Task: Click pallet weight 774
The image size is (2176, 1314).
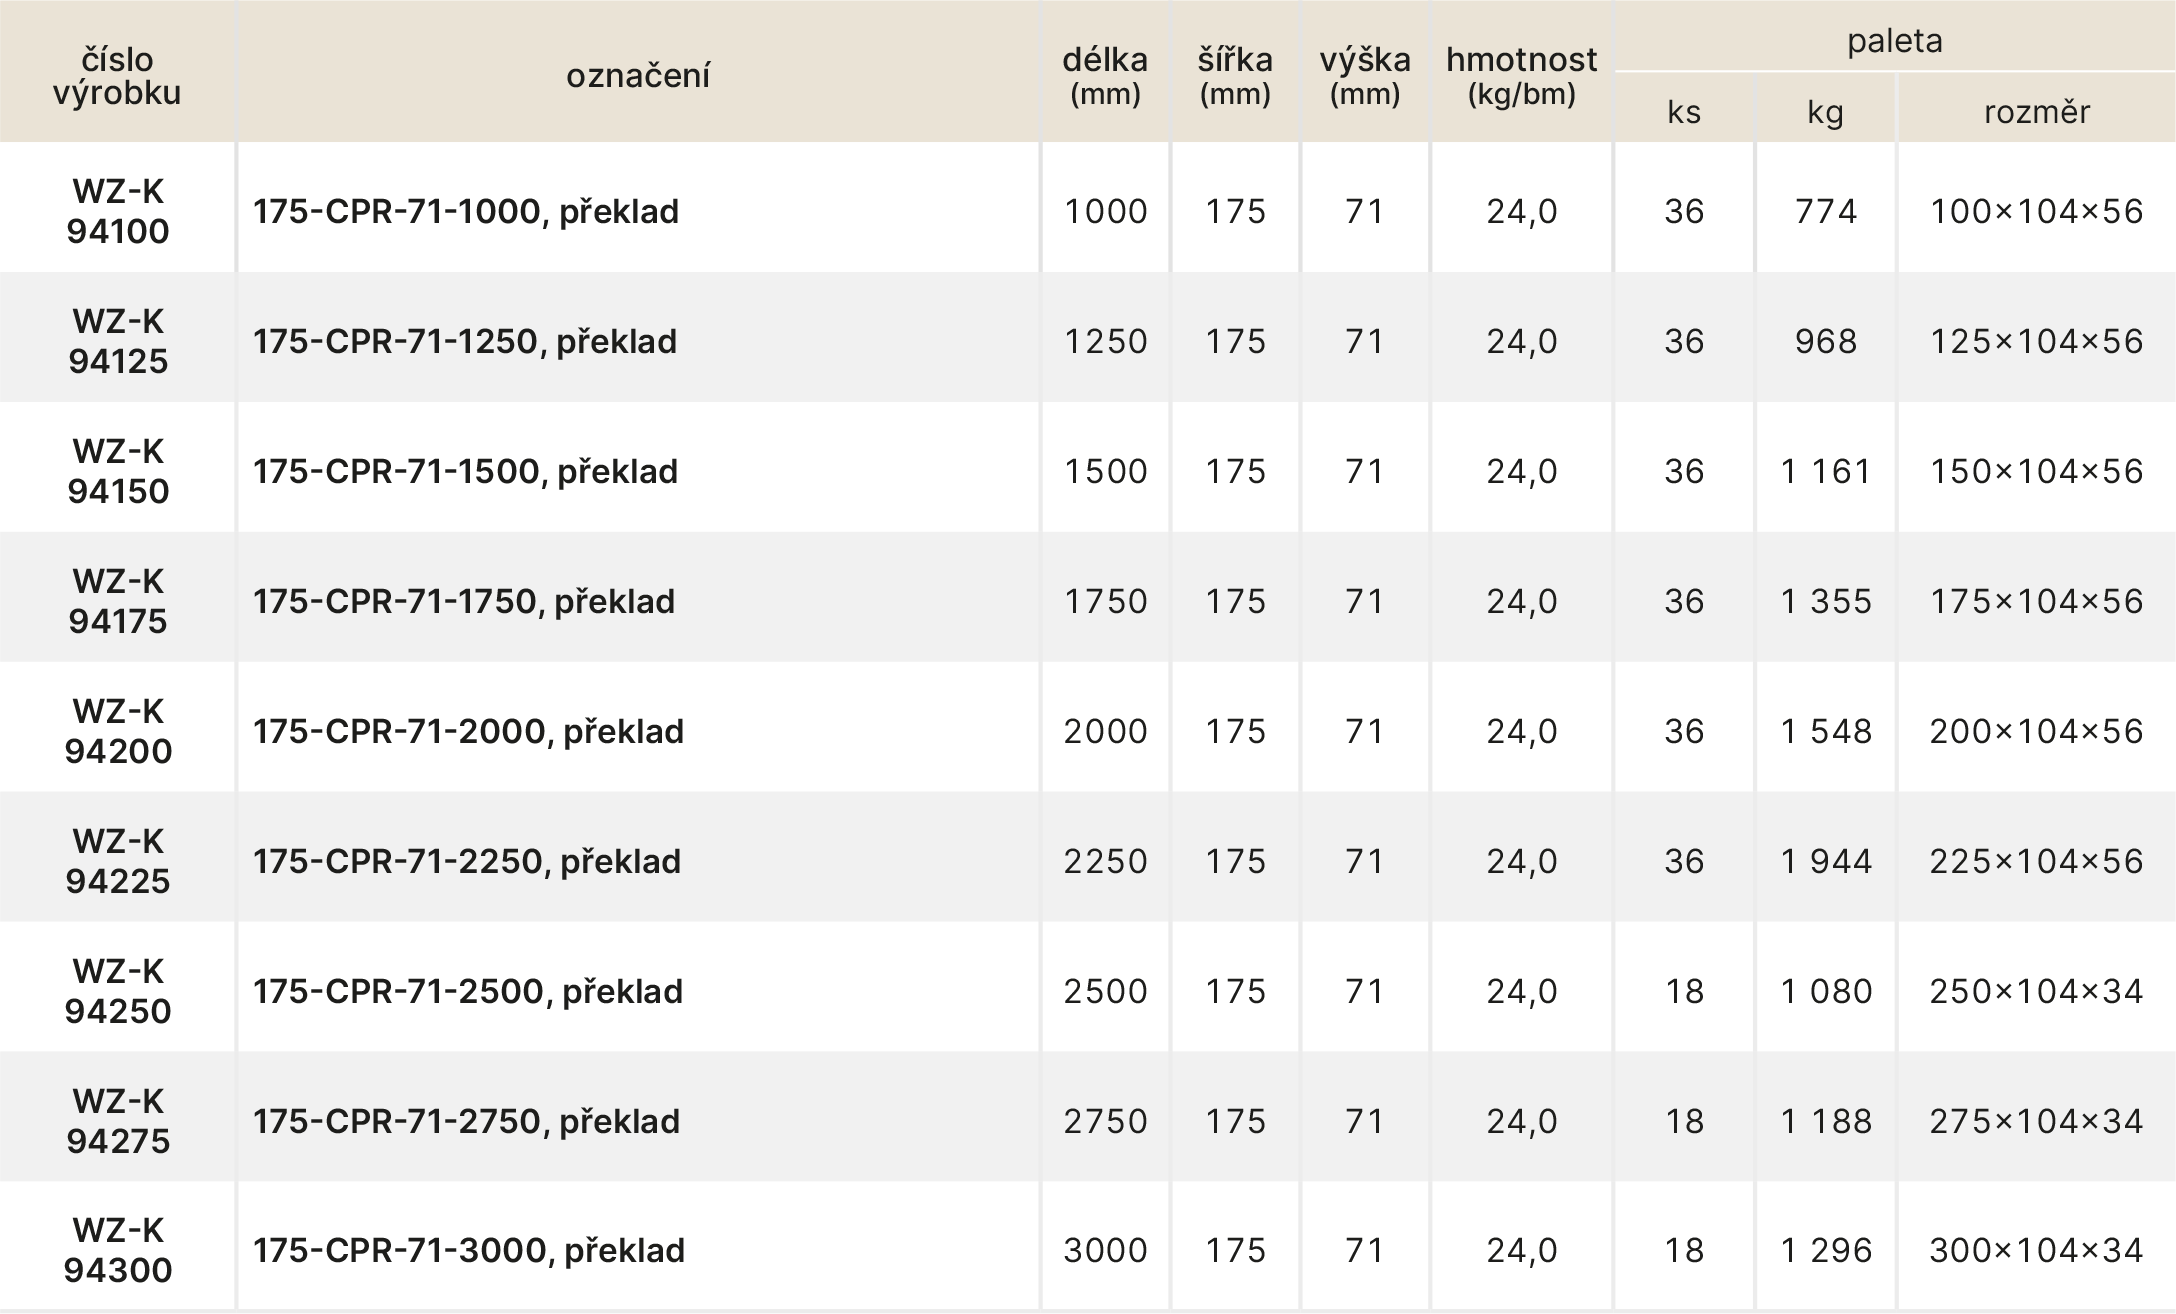Action: click(x=1826, y=212)
